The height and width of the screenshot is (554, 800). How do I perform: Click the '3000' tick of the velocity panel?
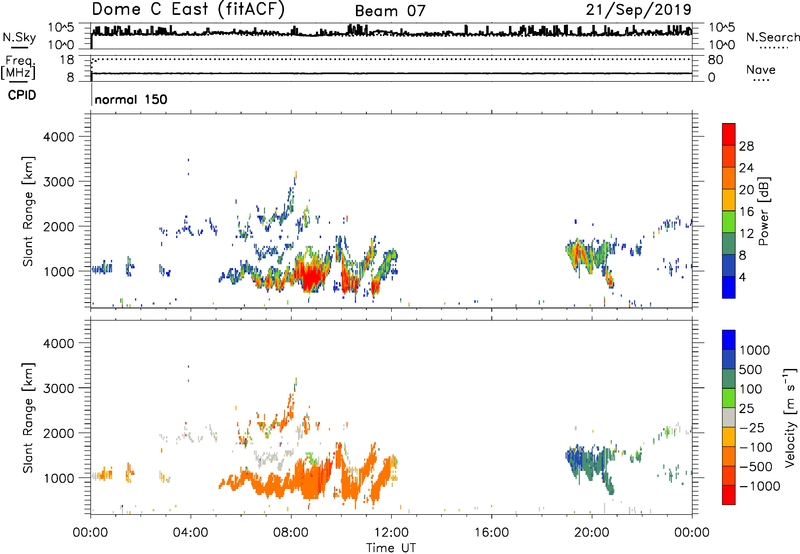click(59, 388)
